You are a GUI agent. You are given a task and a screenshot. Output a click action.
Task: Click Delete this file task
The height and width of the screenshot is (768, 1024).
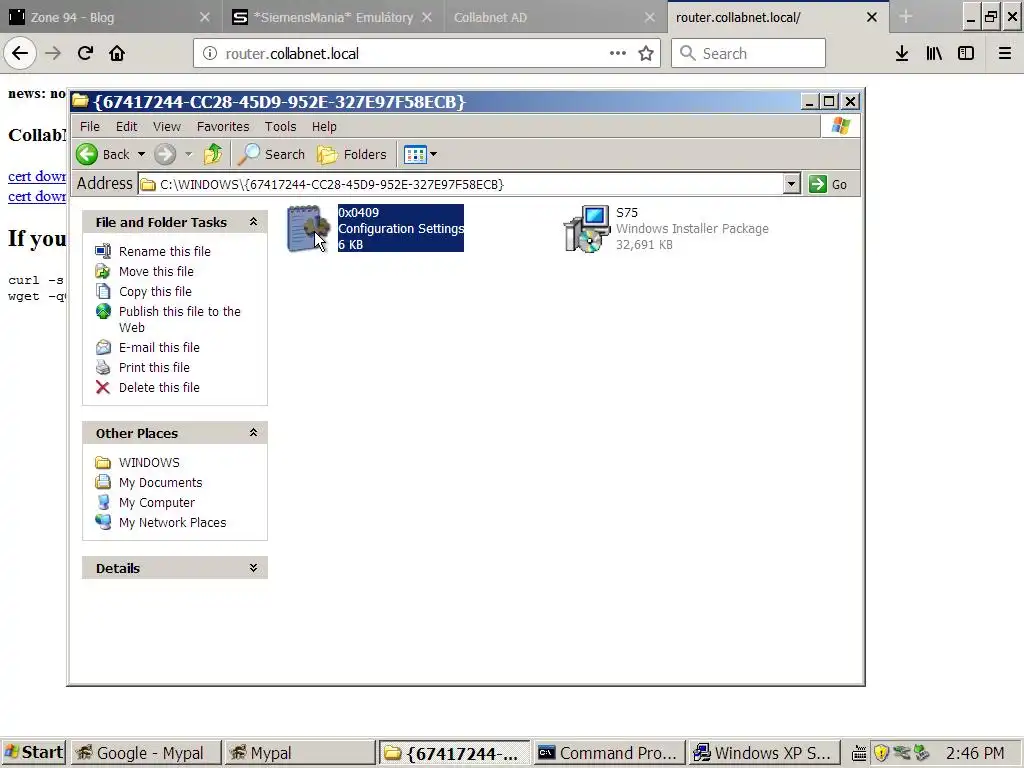(x=159, y=388)
